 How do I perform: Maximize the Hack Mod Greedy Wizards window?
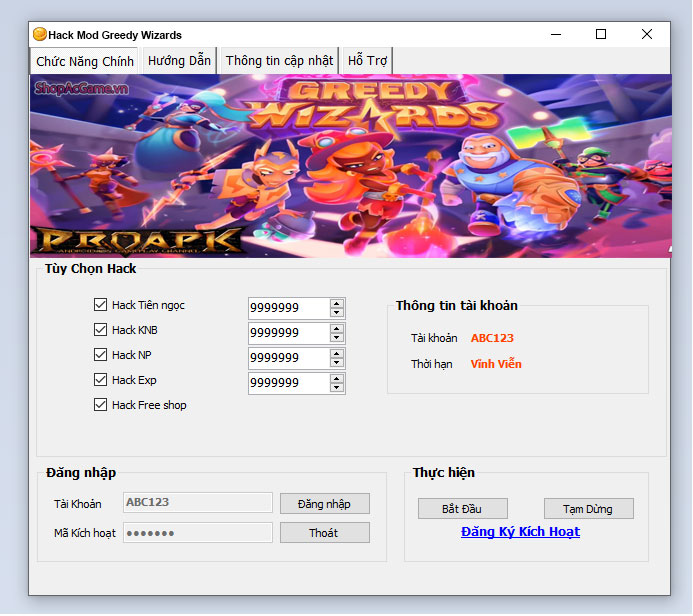(x=601, y=34)
